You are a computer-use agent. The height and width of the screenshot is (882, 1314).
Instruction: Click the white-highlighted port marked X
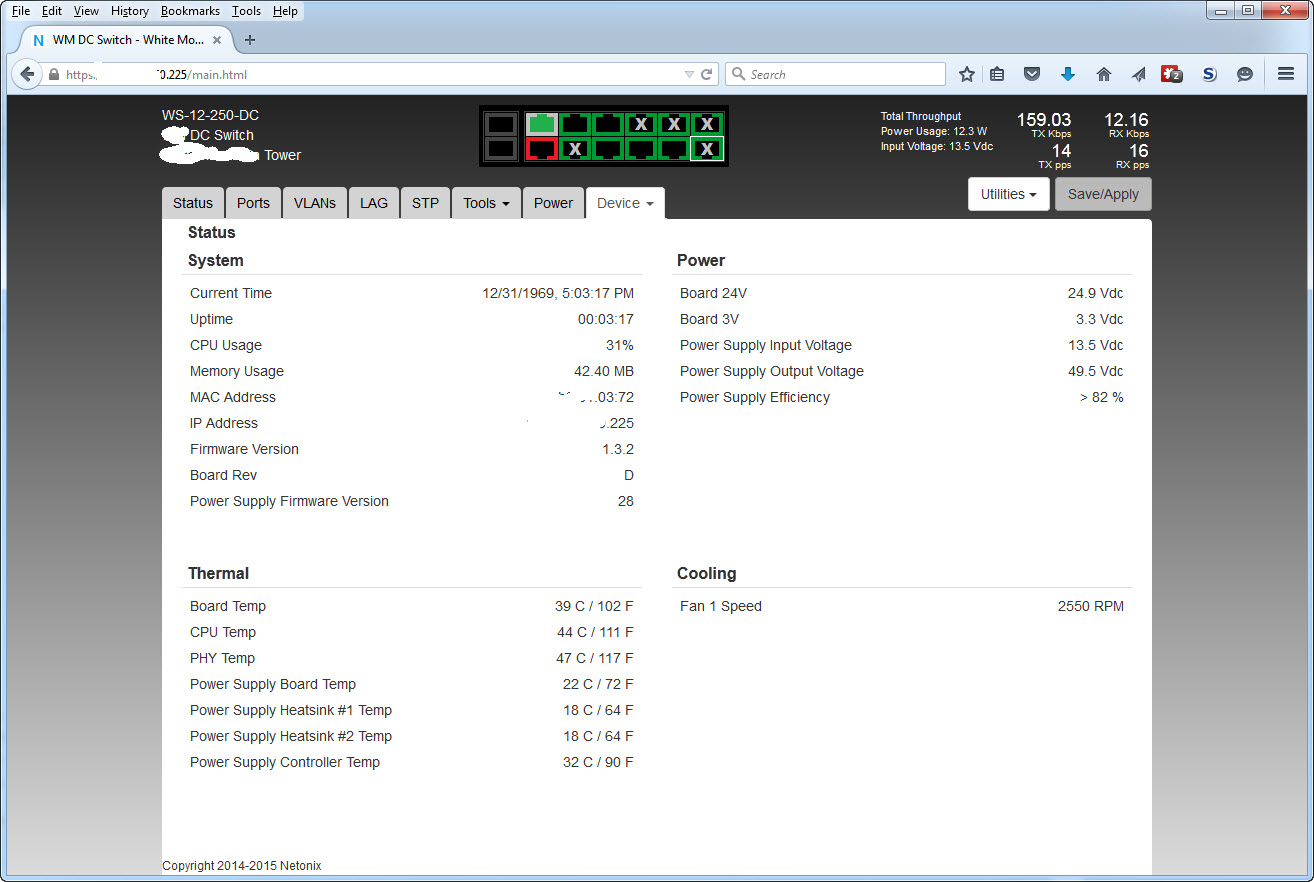coord(707,149)
